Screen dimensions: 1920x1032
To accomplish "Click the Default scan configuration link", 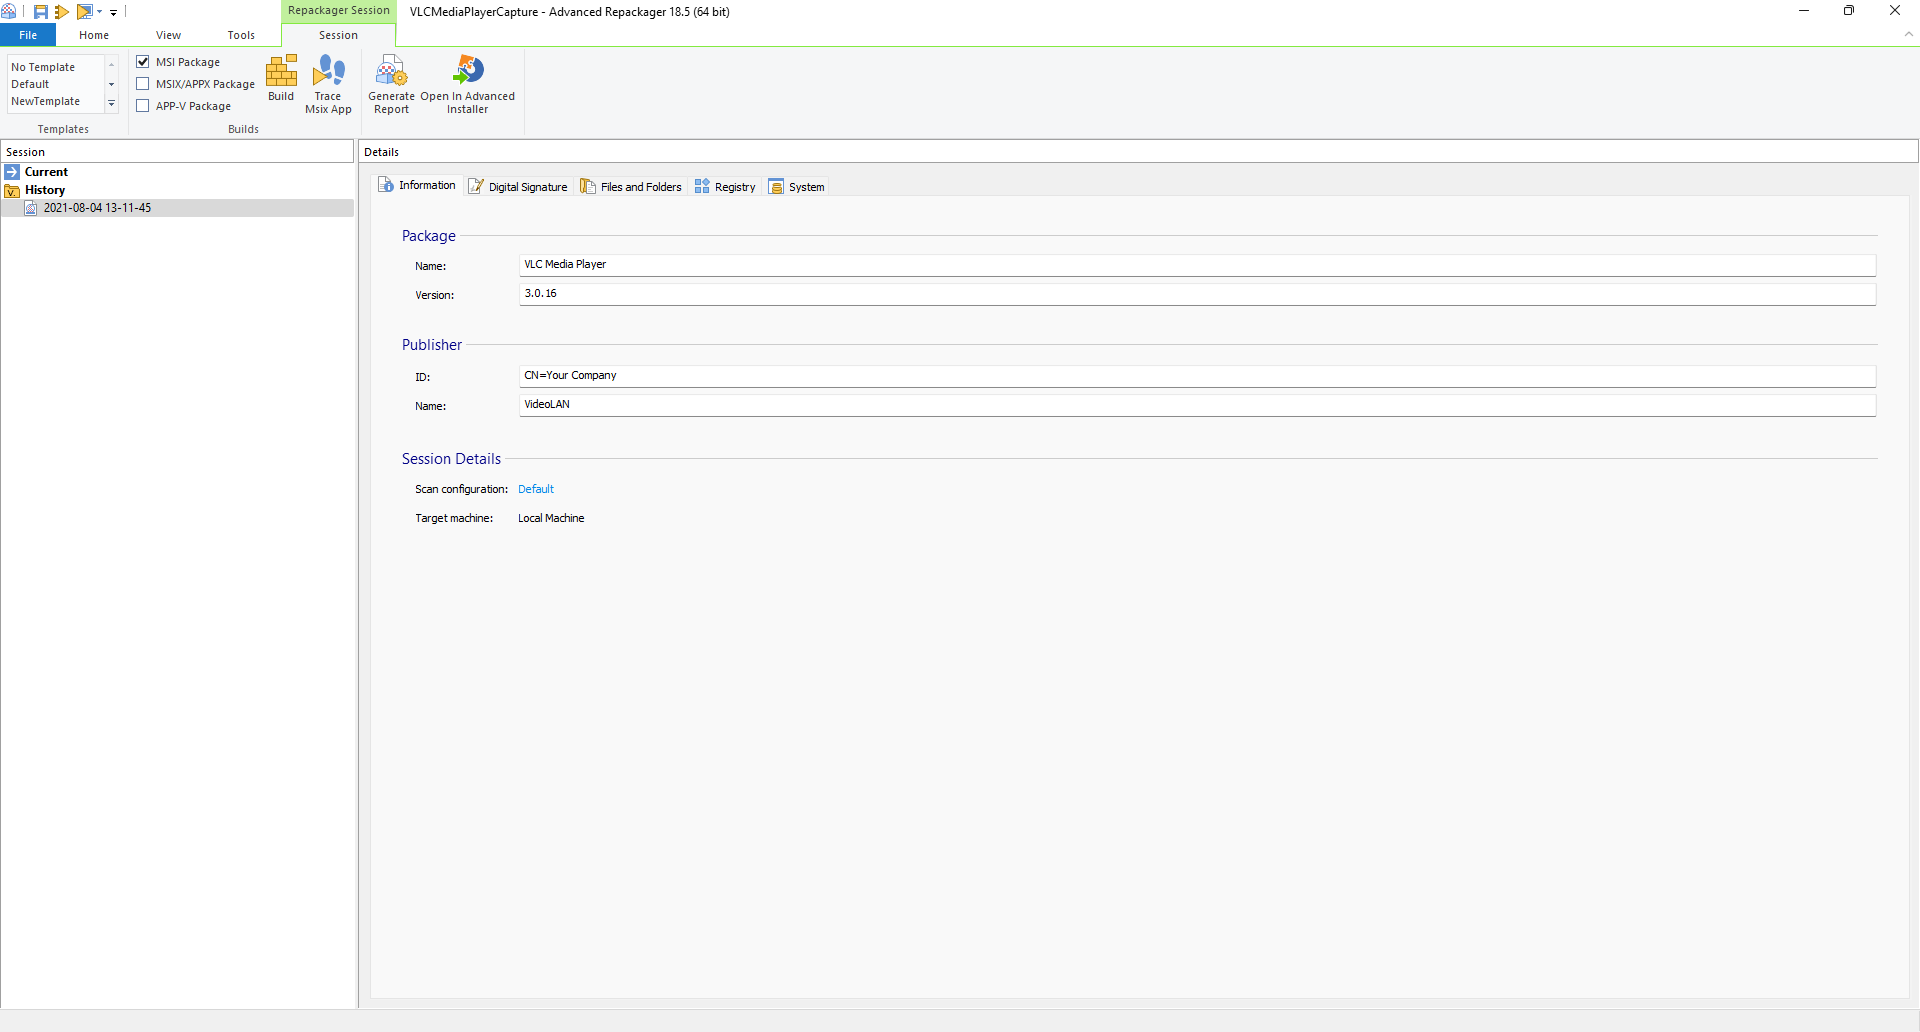I will point(536,489).
